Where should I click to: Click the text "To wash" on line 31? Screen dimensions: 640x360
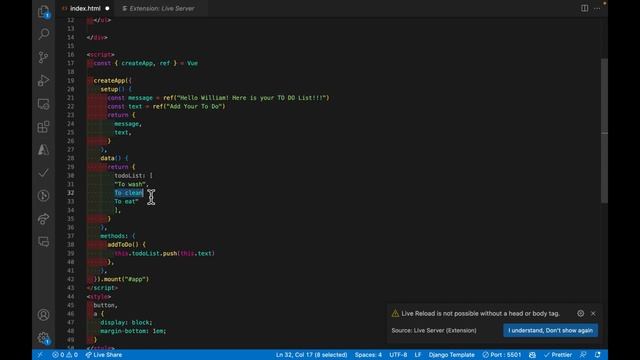[x=131, y=184]
